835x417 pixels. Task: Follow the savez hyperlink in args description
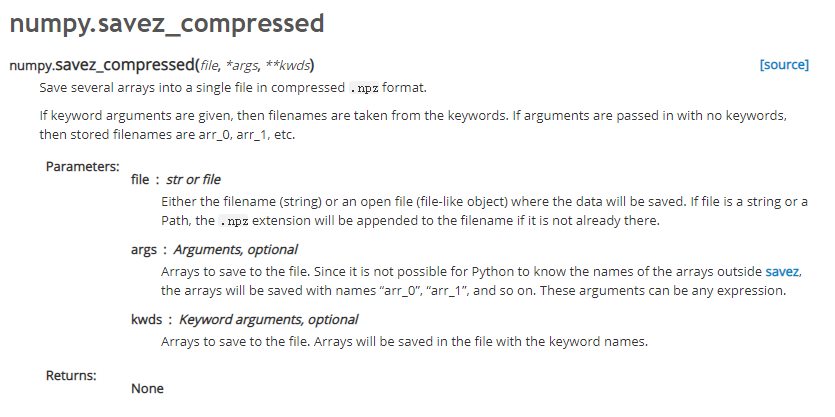pos(783,272)
